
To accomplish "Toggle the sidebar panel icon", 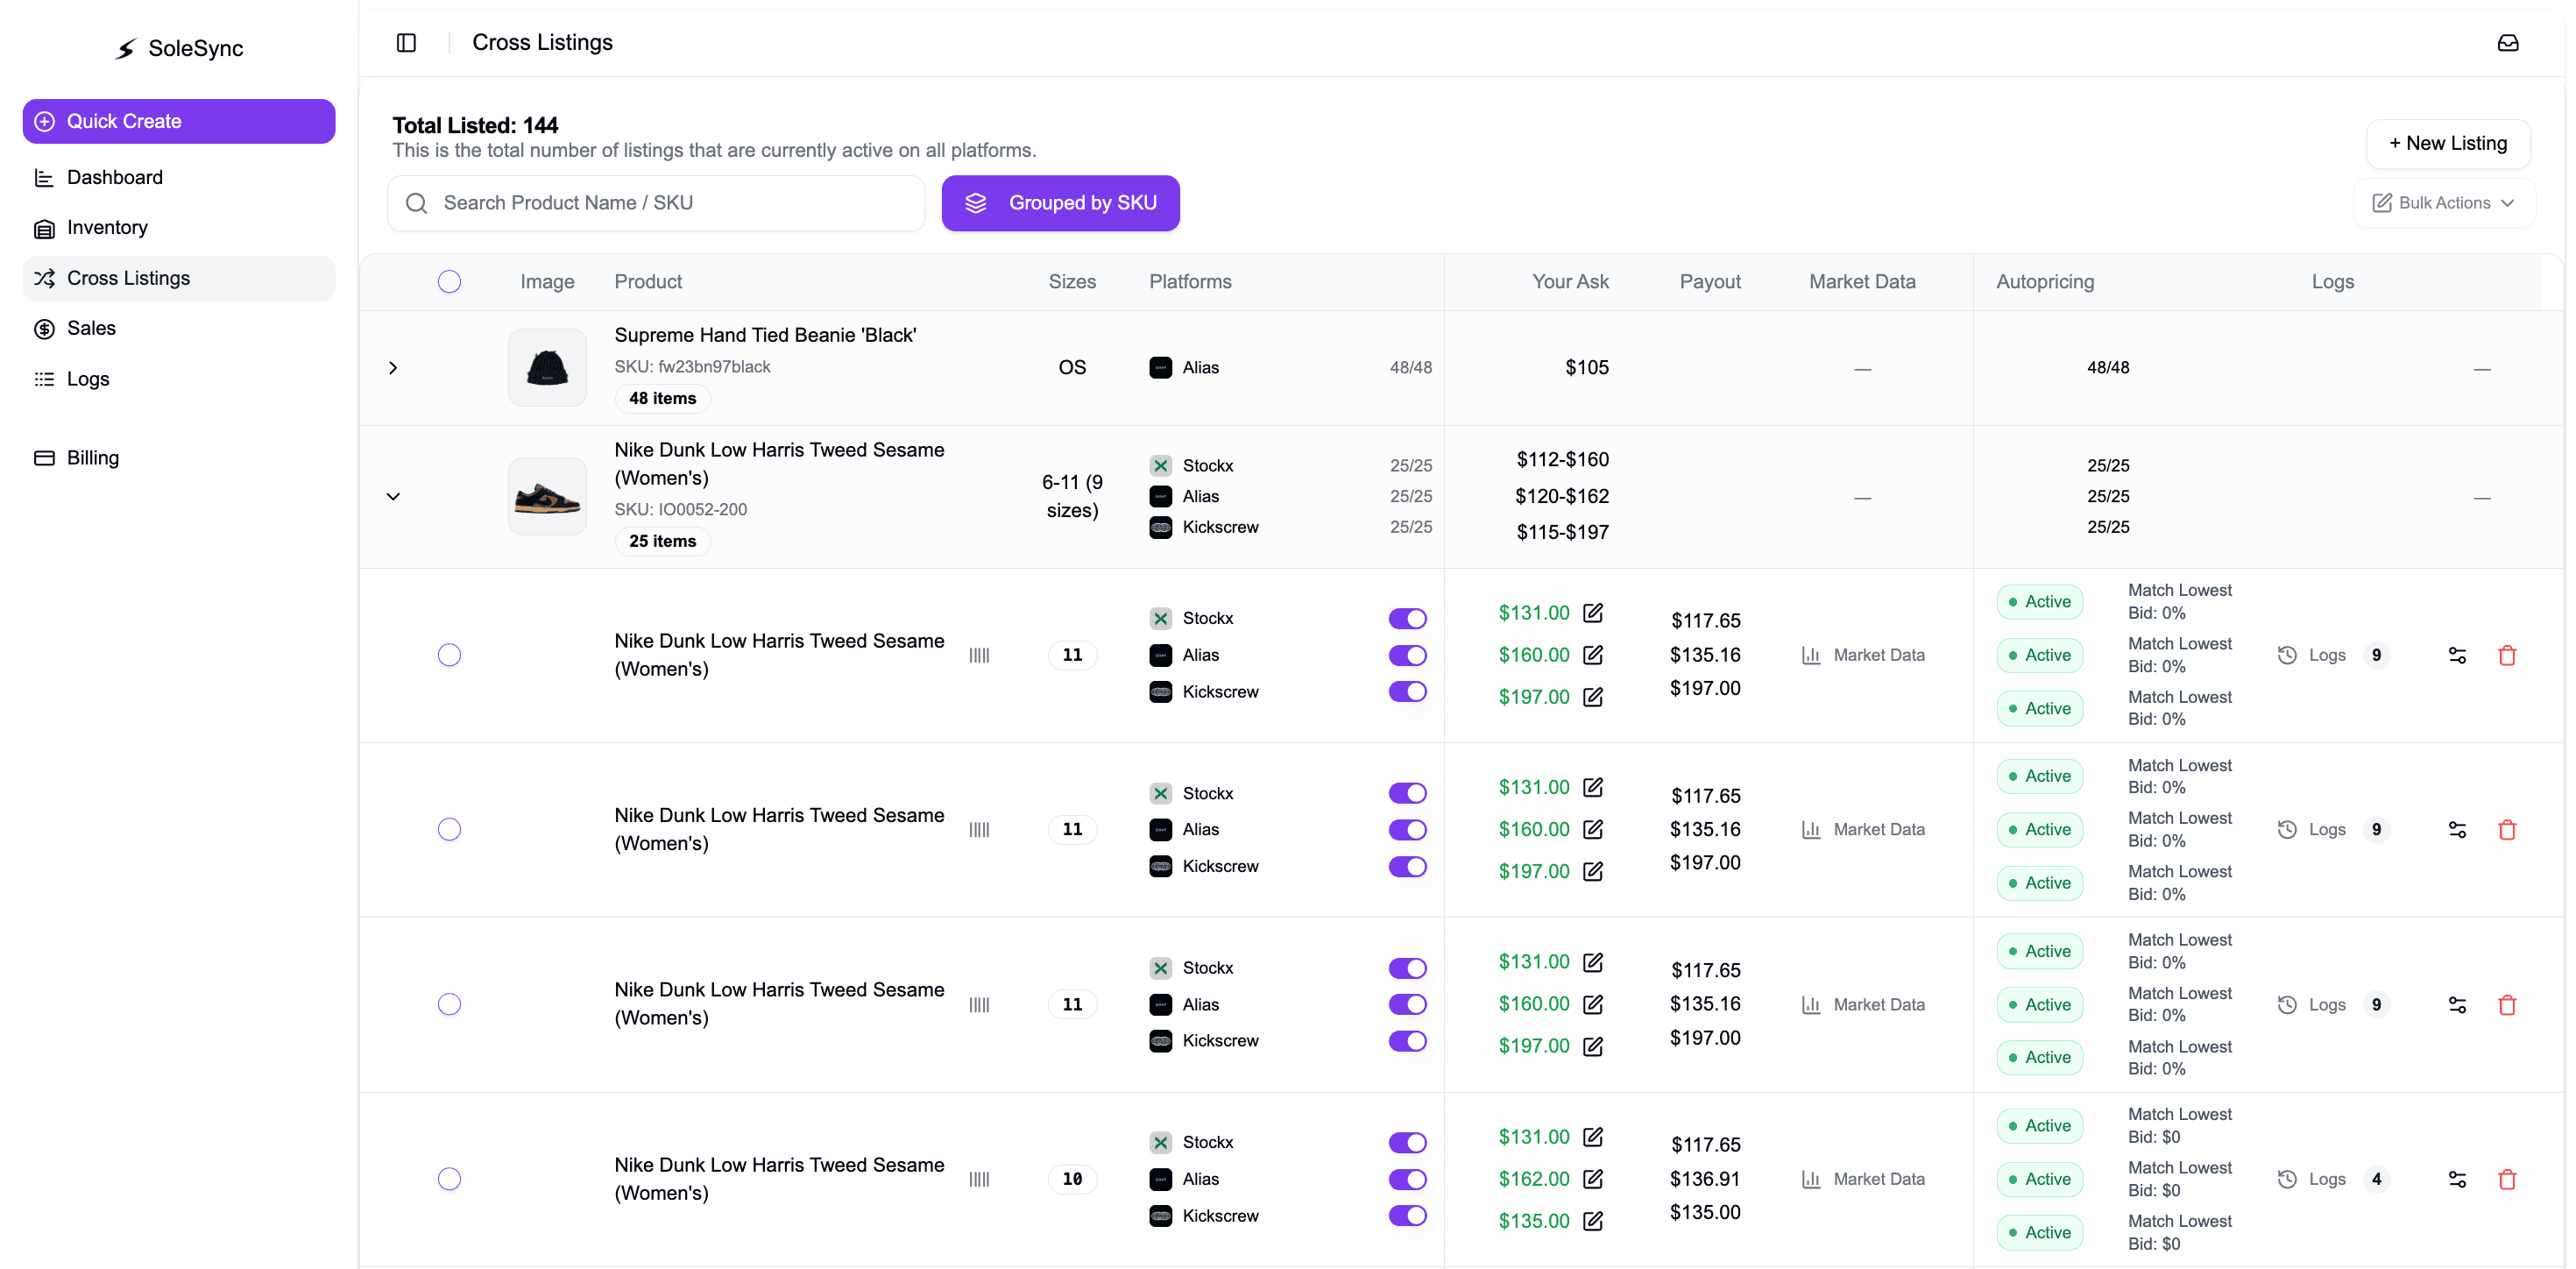I will (406, 43).
